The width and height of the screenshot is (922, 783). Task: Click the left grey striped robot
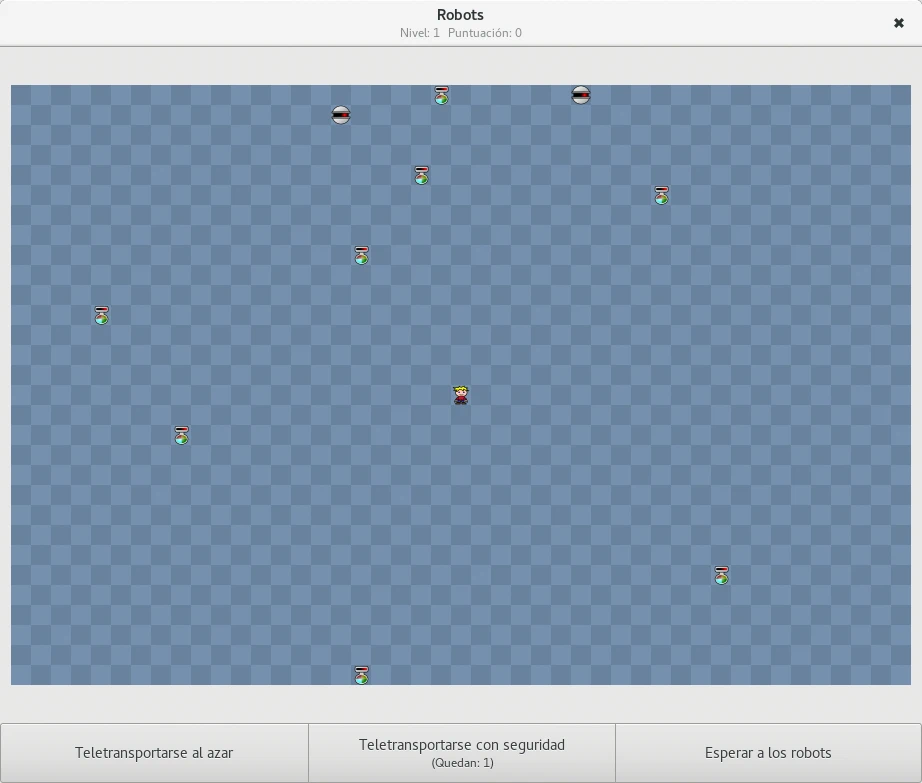click(x=341, y=115)
